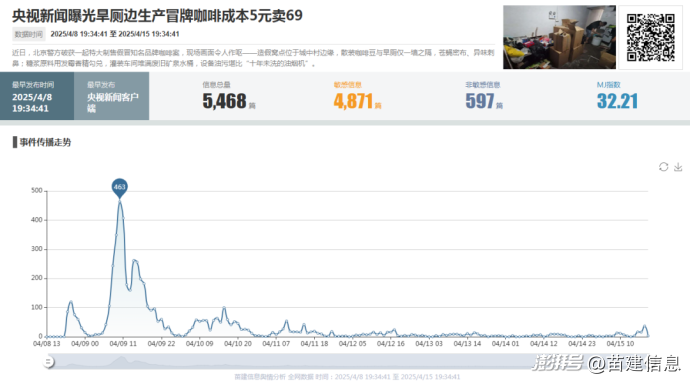Select the 非敏感信息 597 statistic

484,96
